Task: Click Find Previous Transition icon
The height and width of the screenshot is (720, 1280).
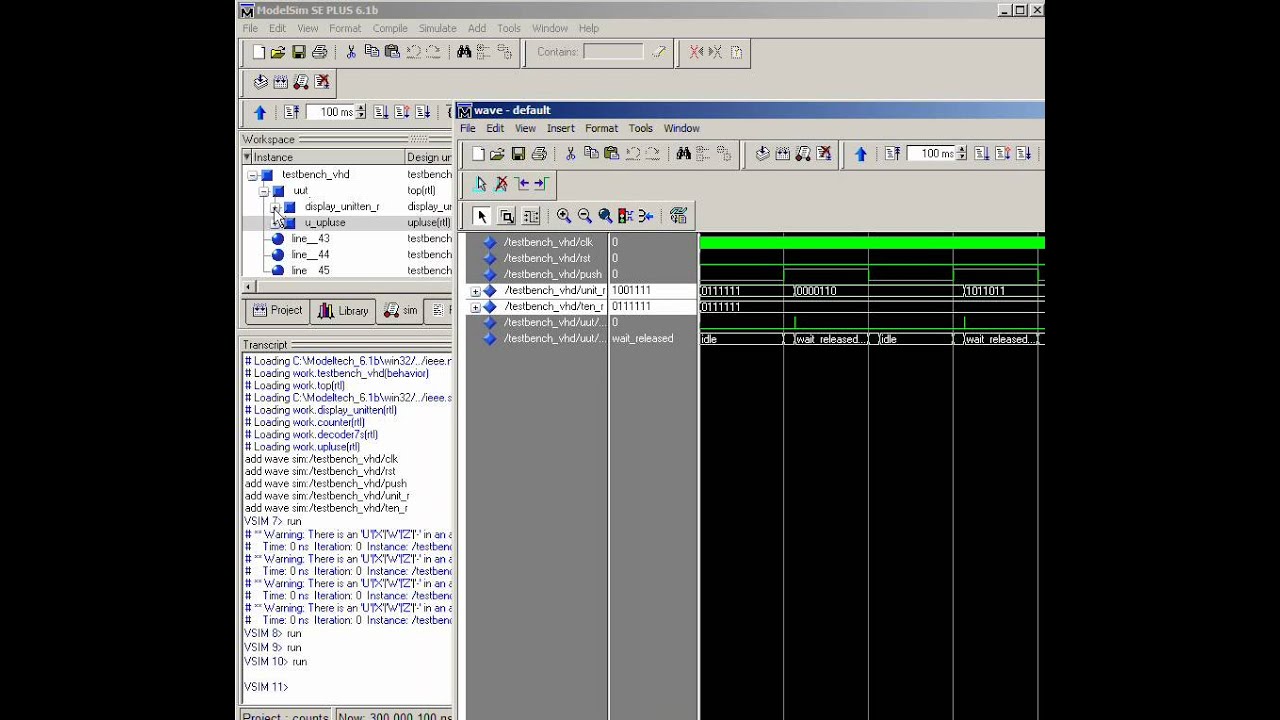Action: 522,184
